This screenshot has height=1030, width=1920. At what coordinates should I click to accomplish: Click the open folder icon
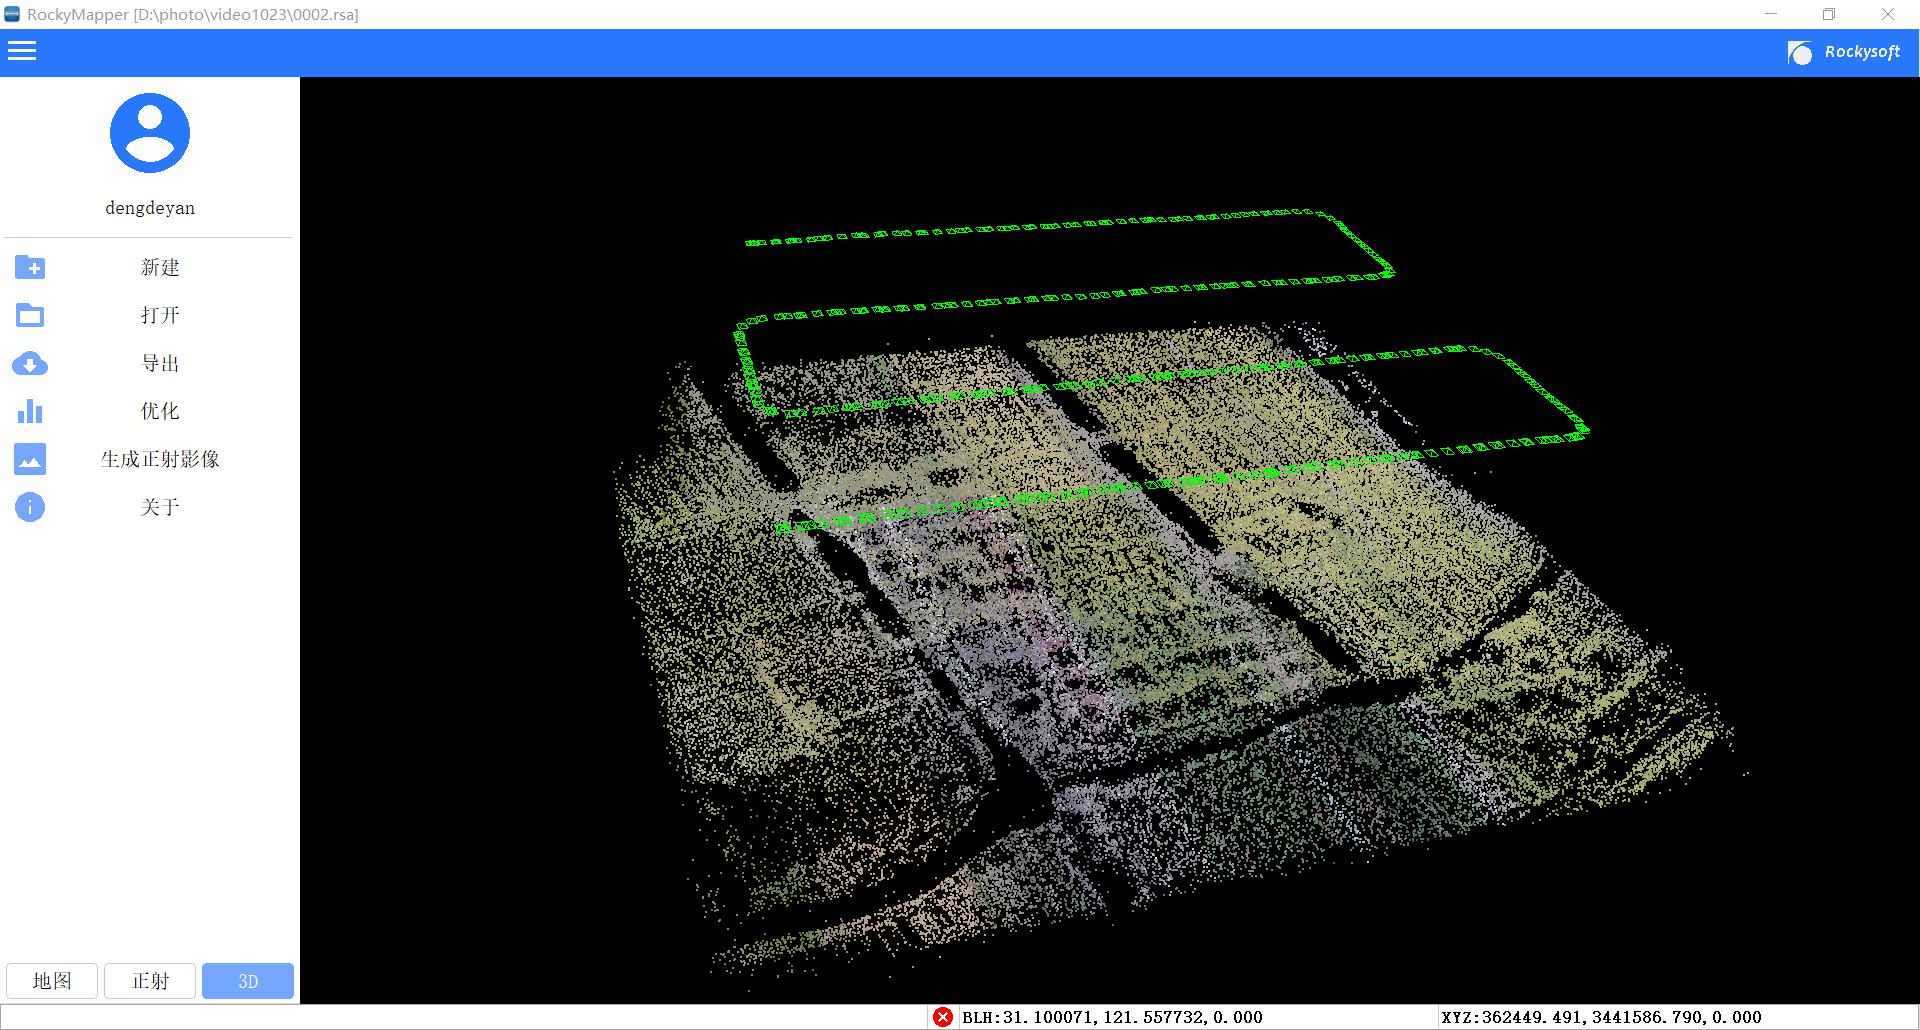click(x=30, y=315)
